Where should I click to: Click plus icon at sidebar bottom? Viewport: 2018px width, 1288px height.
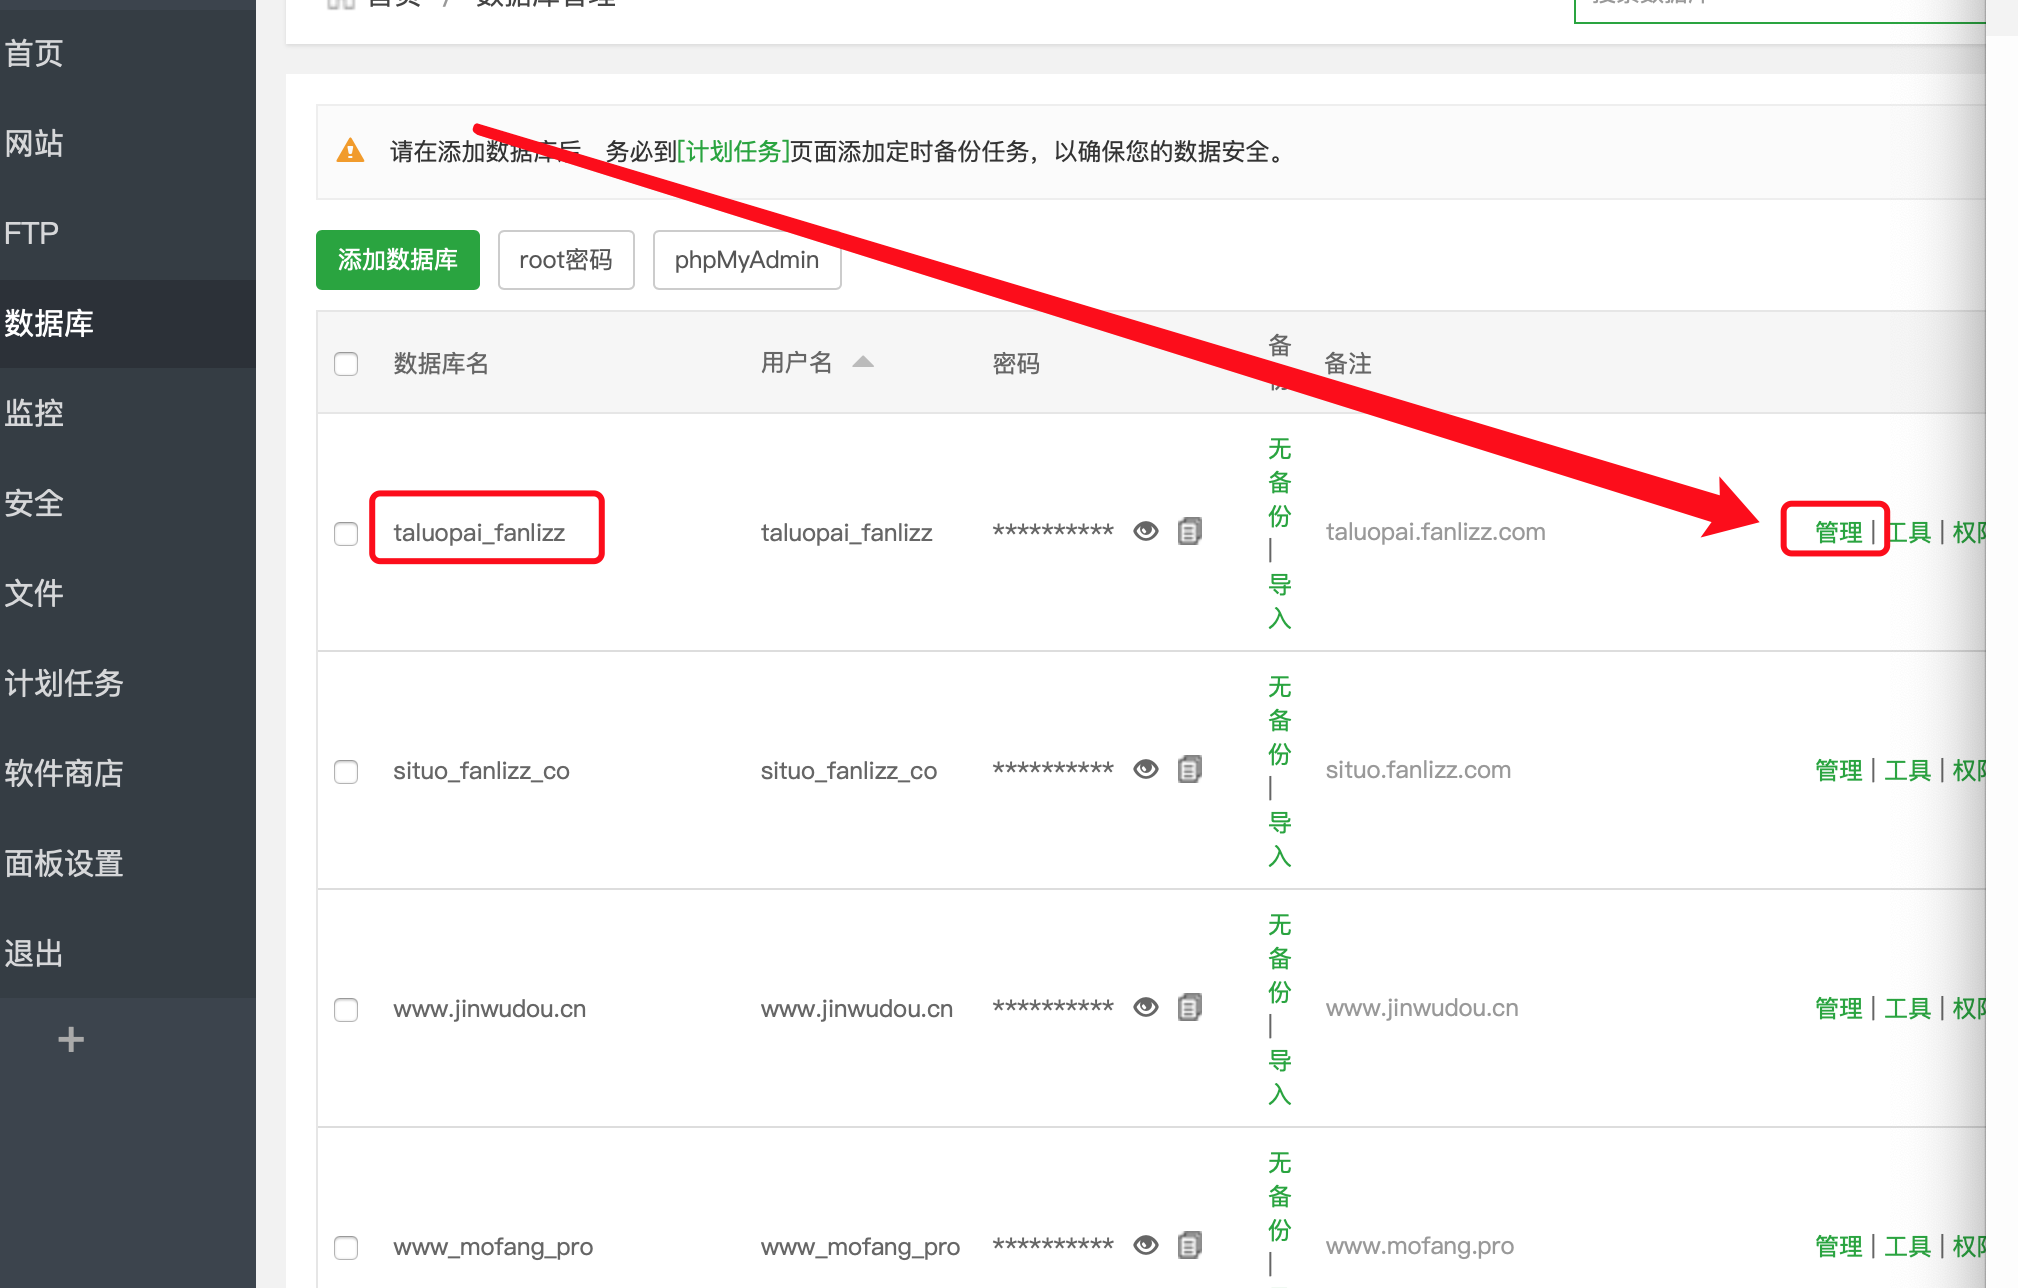tap(70, 1040)
